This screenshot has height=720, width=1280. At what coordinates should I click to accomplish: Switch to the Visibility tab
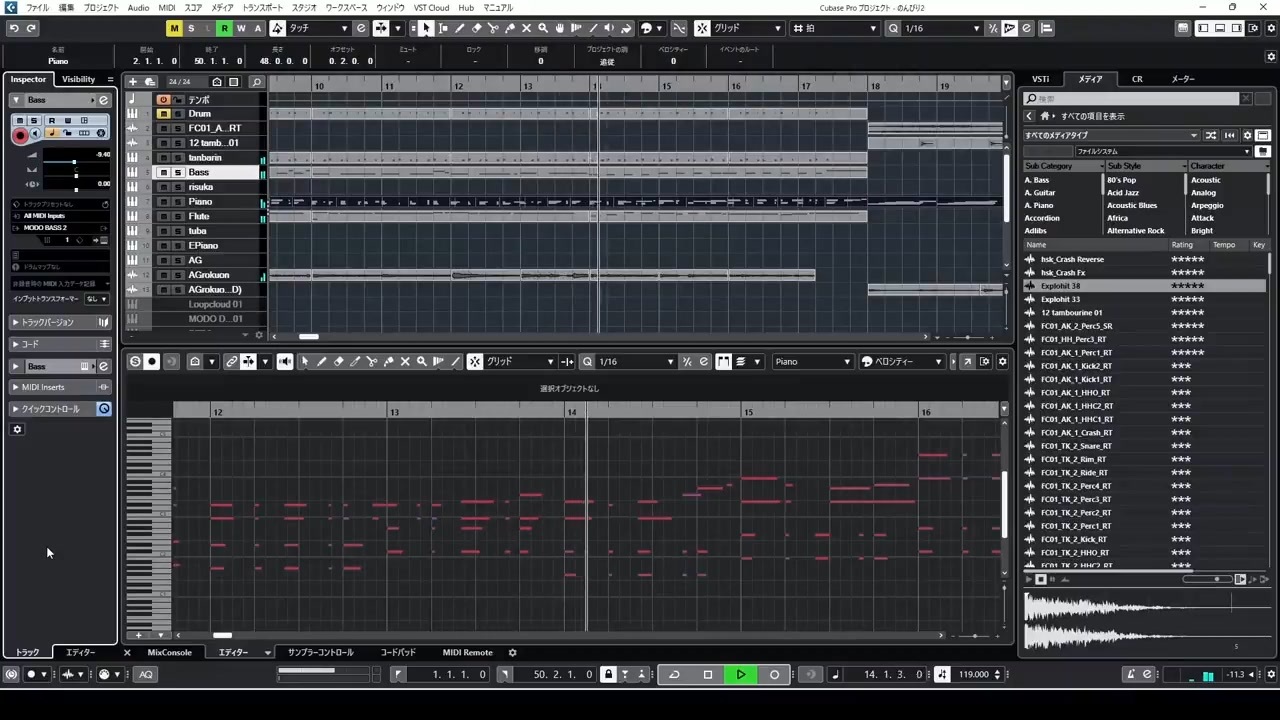tap(78, 79)
